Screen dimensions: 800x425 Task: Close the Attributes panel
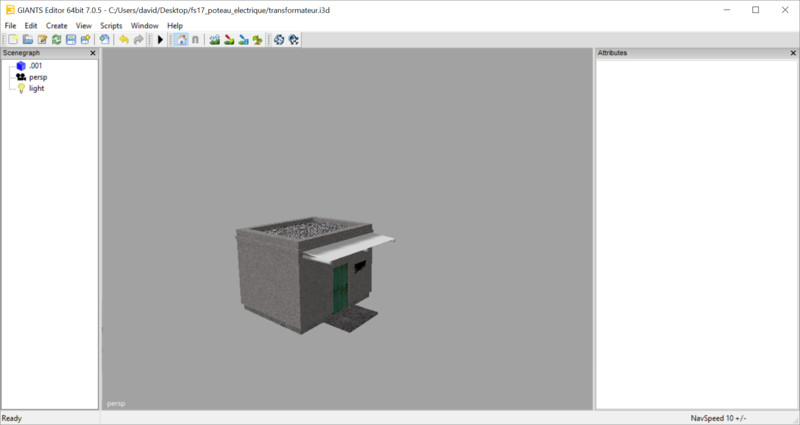click(x=792, y=53)
